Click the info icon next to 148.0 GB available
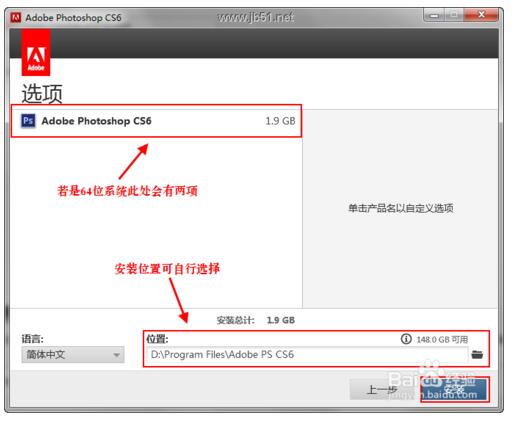The height and width of the screenshot is (425, 521). point(406,339)
